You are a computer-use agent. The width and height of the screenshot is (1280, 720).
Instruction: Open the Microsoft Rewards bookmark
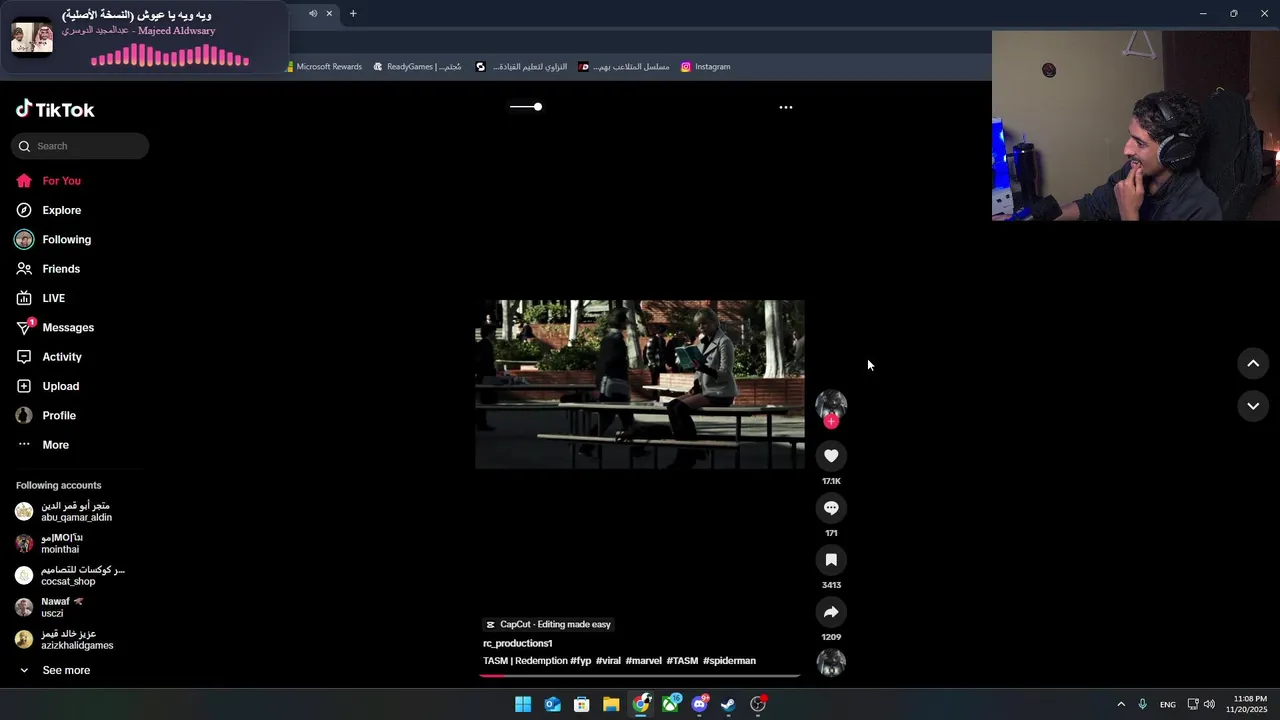tap(324, 67)
